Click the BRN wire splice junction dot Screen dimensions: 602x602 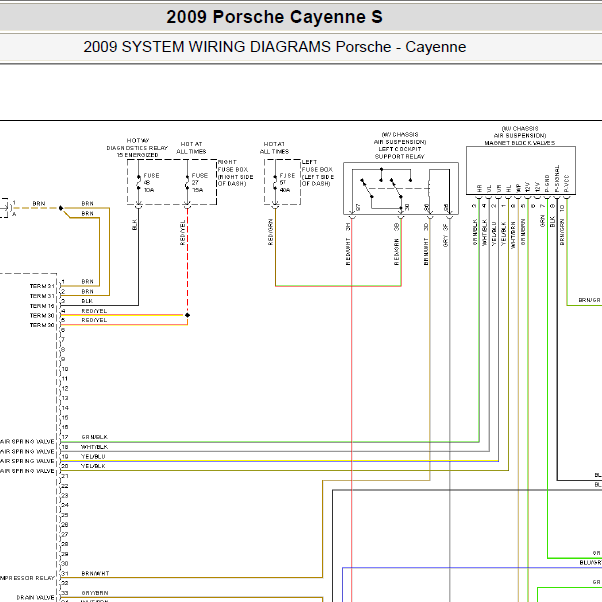(61, 208)
